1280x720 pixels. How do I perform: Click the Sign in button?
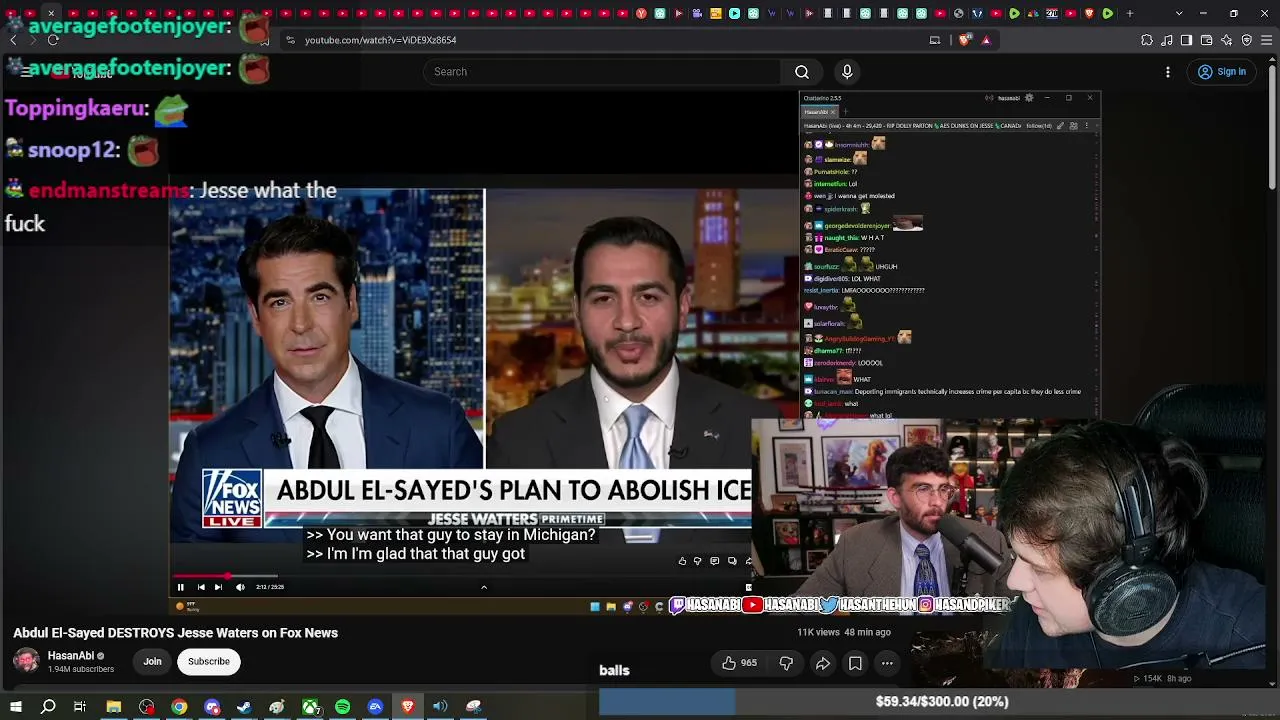[x=1222, y=72]
